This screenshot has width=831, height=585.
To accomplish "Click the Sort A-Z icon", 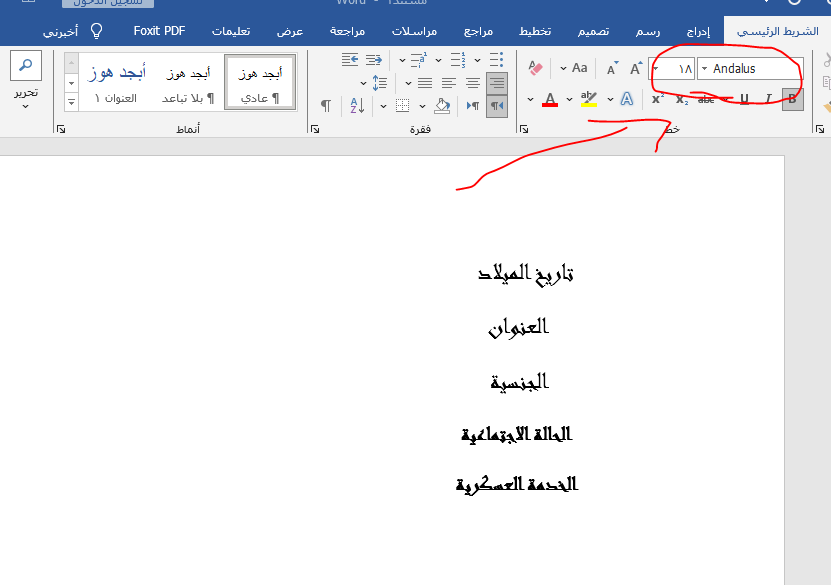I will (x=357, y=106).
